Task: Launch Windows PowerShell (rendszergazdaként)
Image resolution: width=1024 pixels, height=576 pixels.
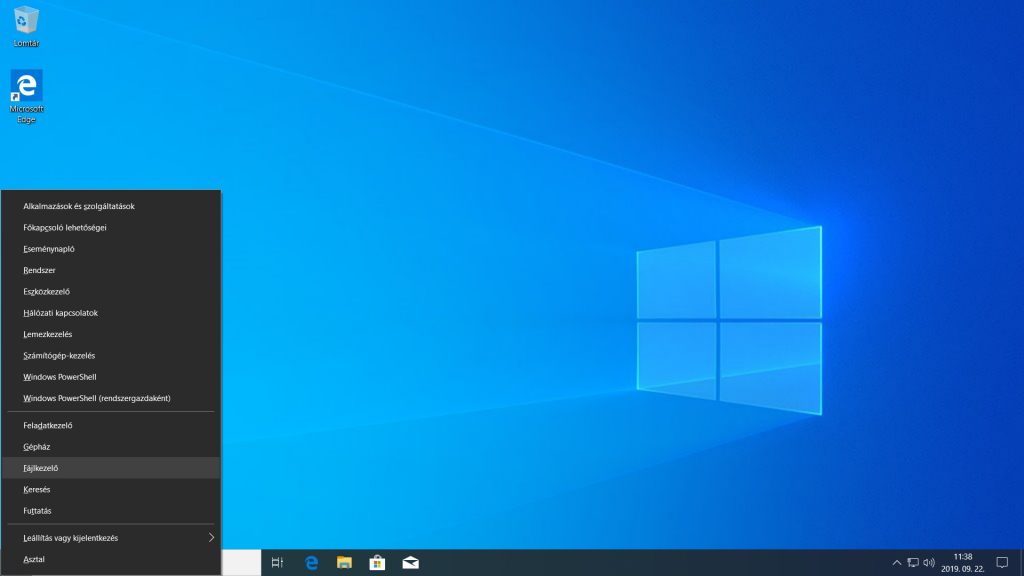Action: click(111, 398)
